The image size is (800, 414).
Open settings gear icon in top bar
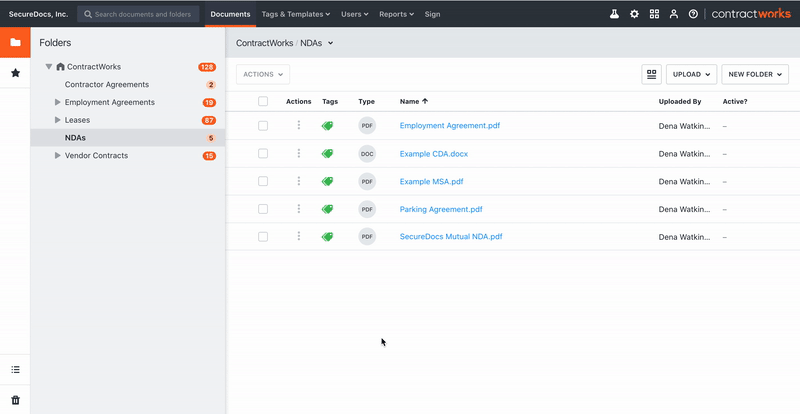634,14
